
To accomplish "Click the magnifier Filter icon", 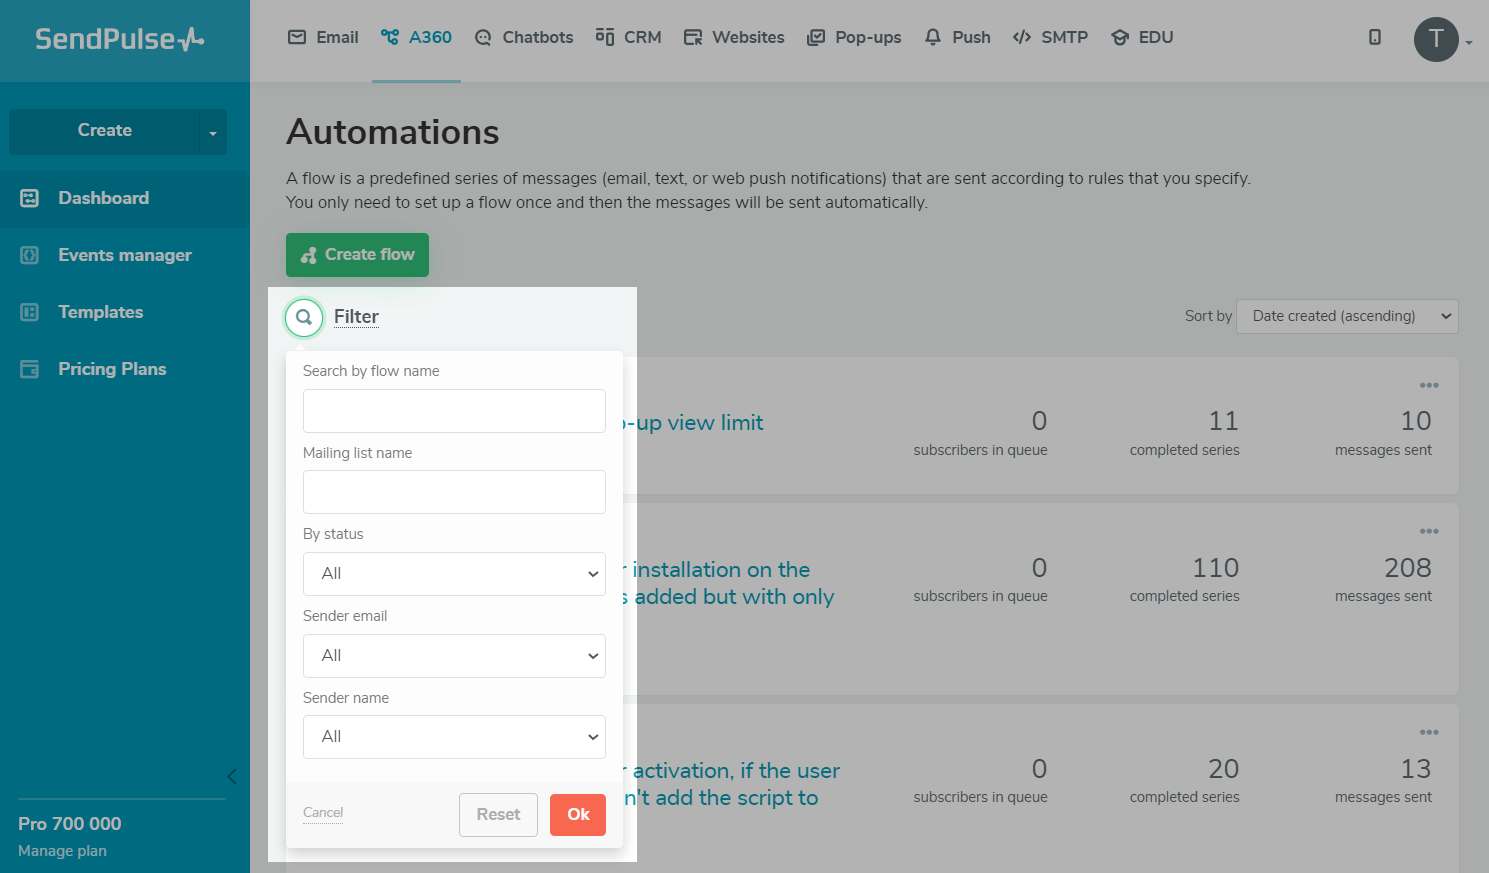I will (x=304, y=317).
